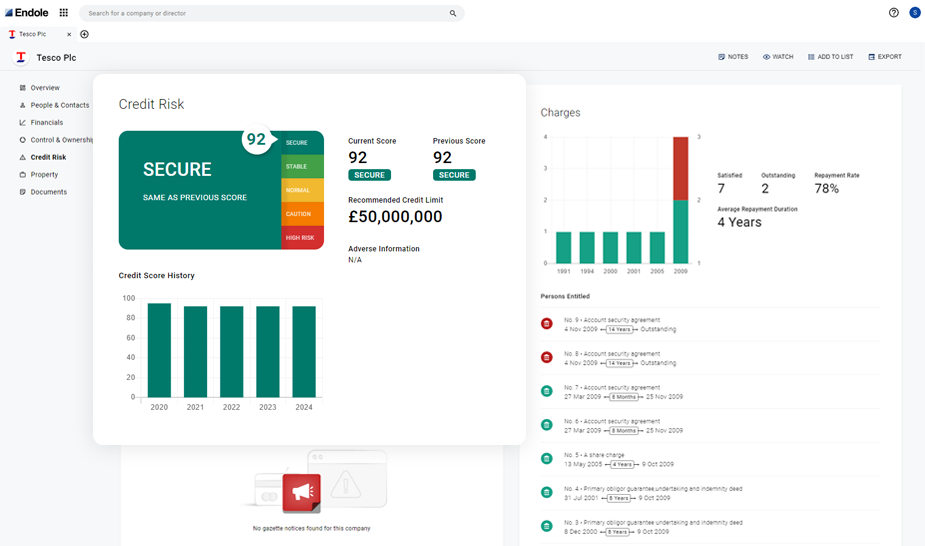The width and height of the screenshot is (925, 546).
Task: Click the 1991 bar in Charges chart
Action: [563, 248]
